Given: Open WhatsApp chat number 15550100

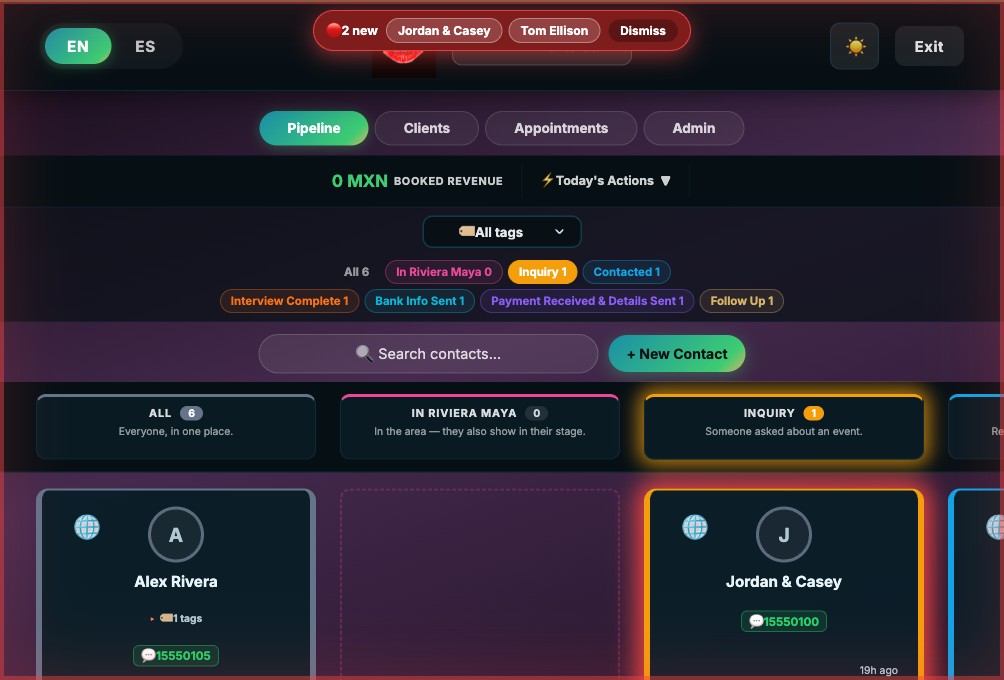Looking at the screenshot, I should click(784, 621).
